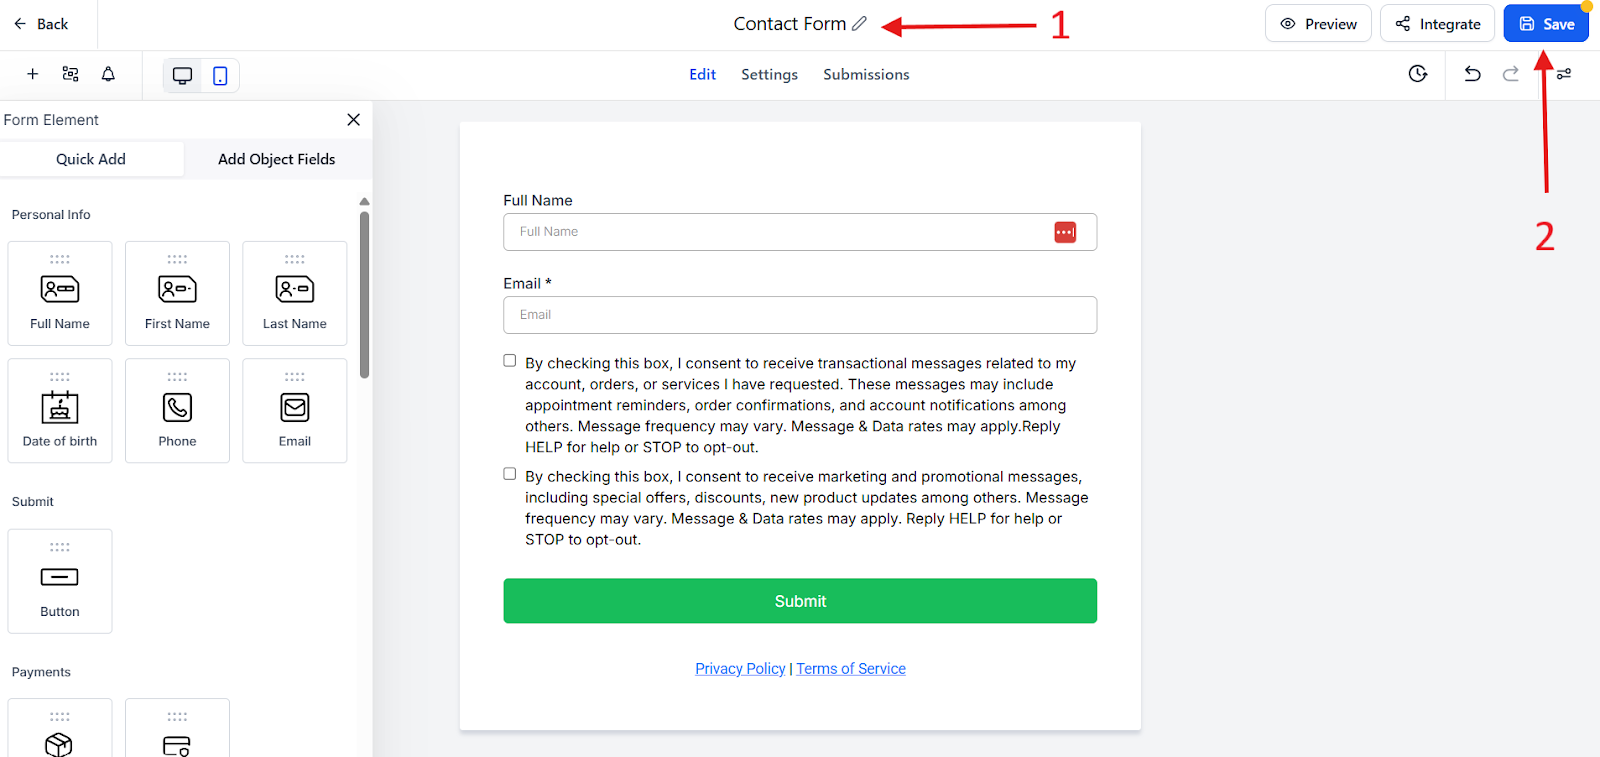Switch to mobile preview mode
Viewport: 1600px width, 757px height.
point(219,75)
